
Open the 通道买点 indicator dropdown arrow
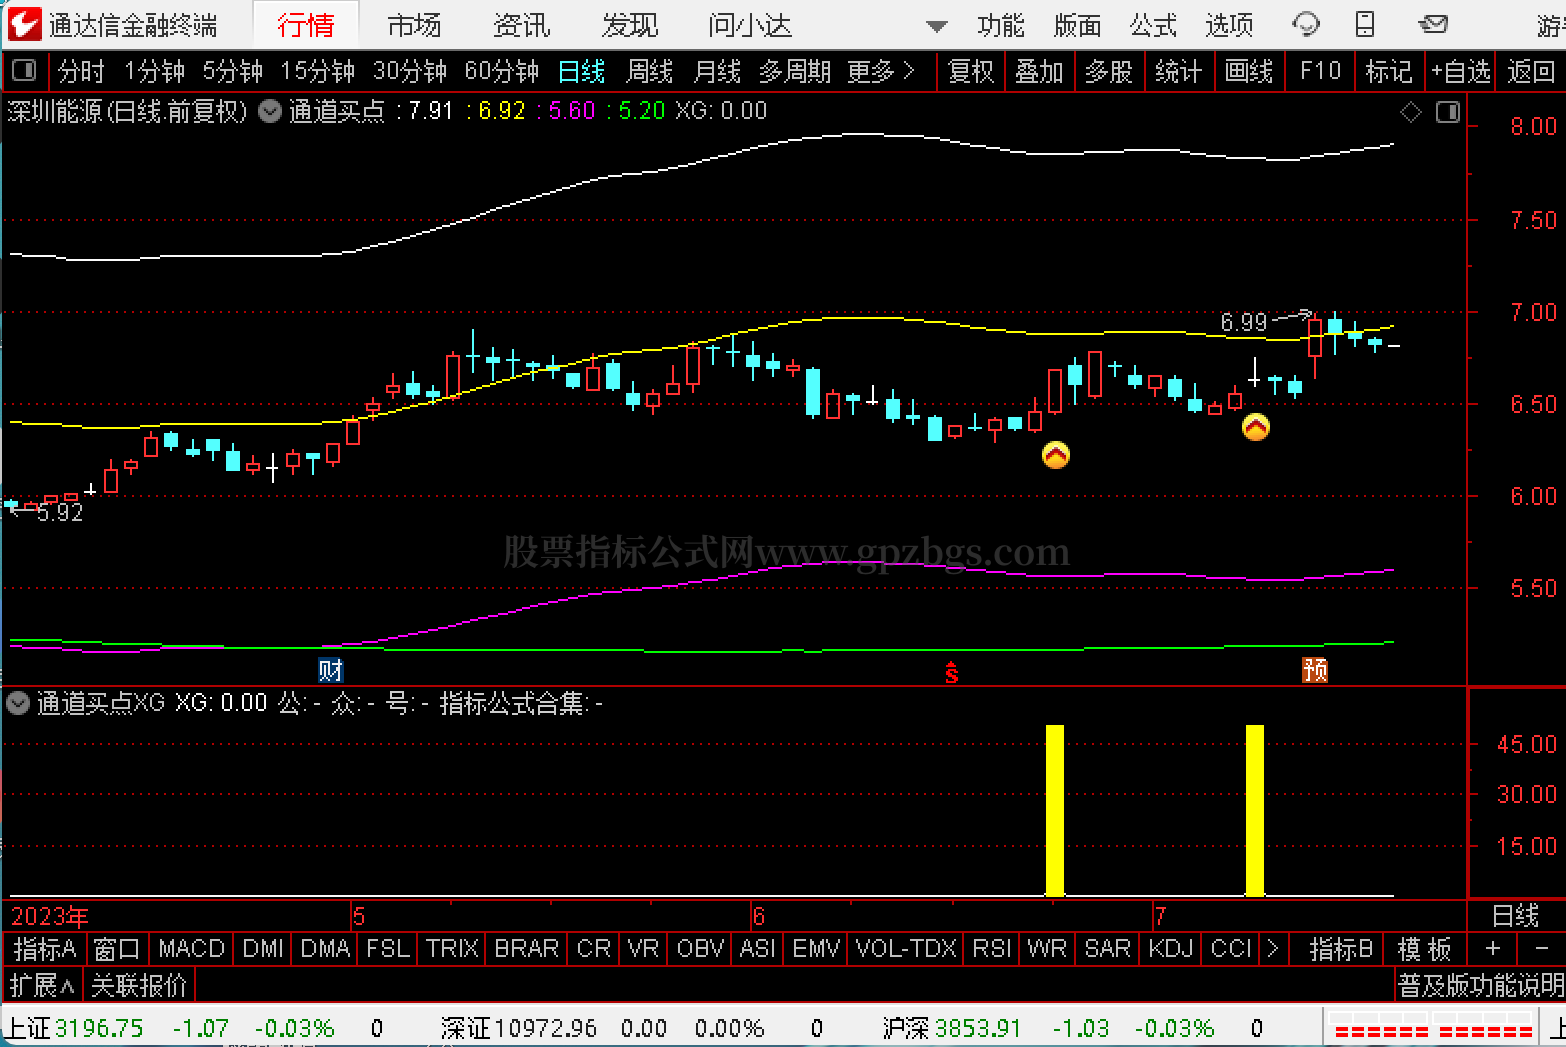(270, 111)
